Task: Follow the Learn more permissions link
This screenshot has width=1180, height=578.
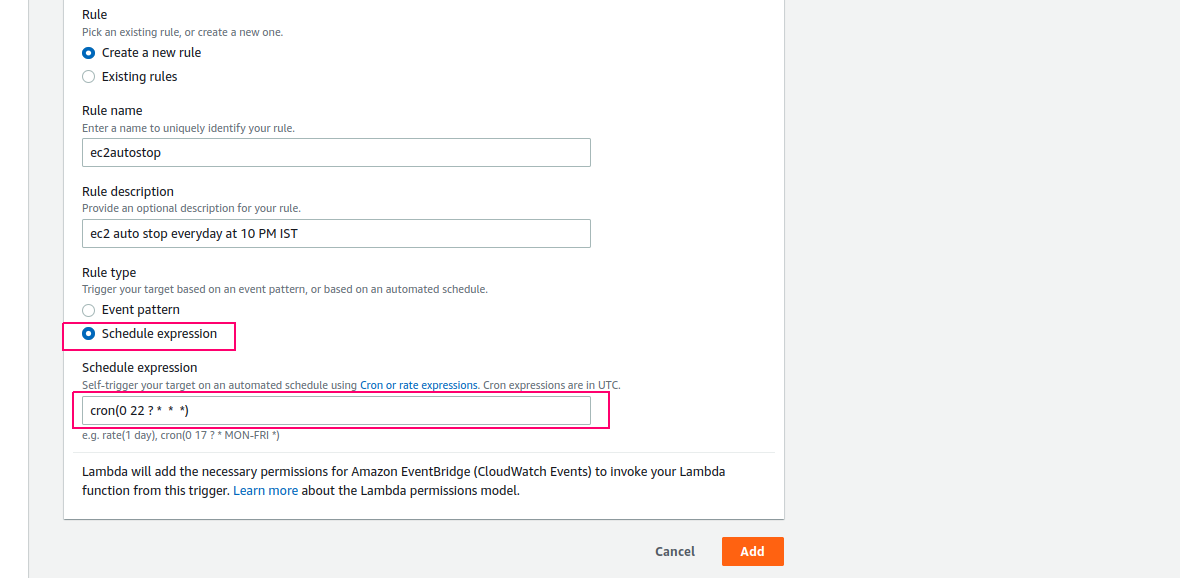Action: pos(266,491)
